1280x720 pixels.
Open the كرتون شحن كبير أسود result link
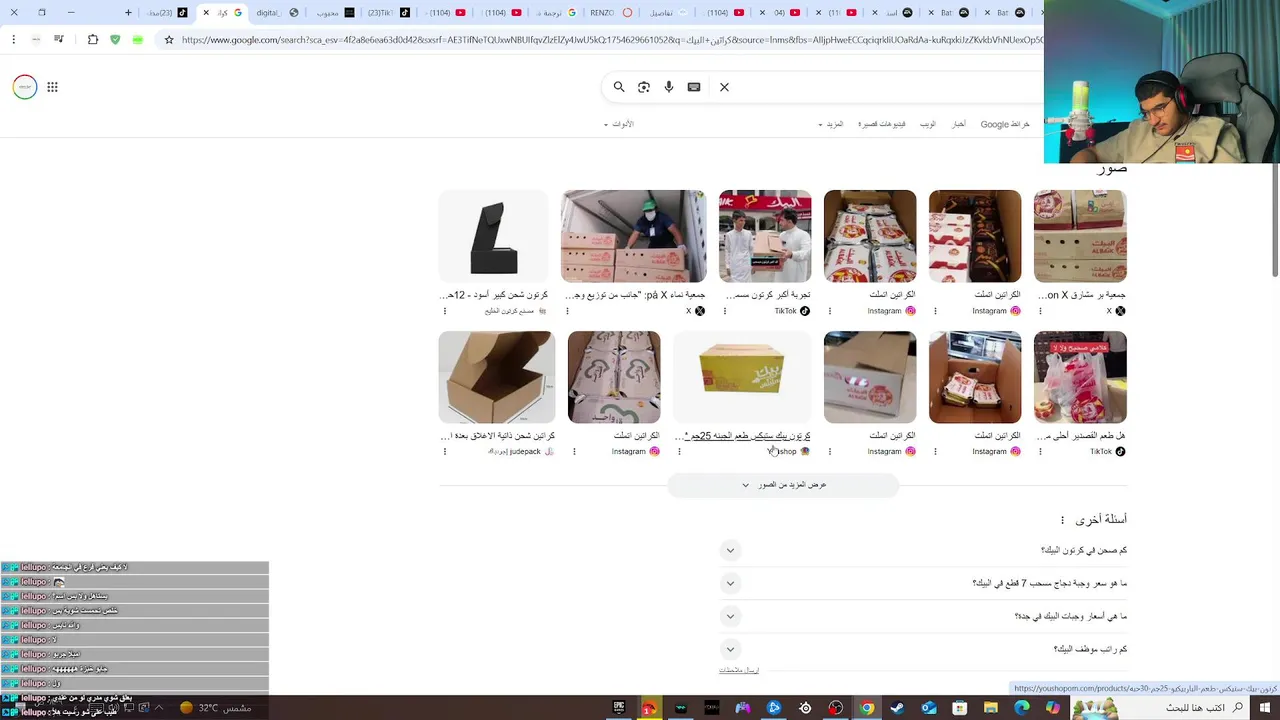[494, 295]
